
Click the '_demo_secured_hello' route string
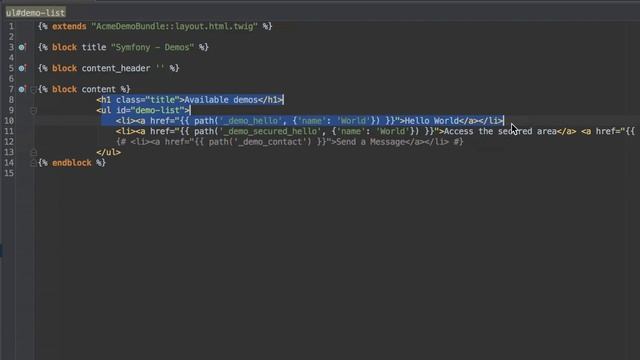pos(270,131)
